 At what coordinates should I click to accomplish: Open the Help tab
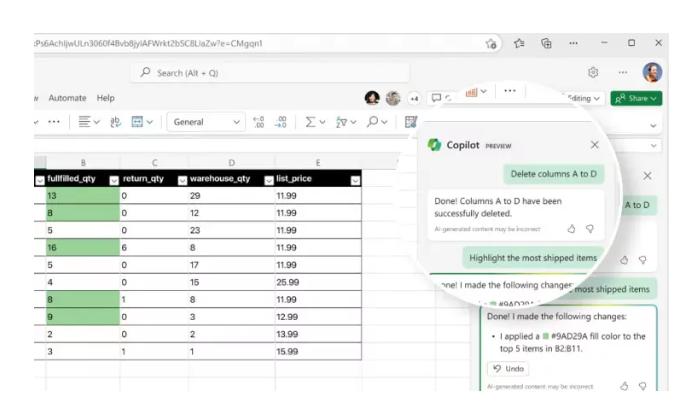tap(106, 98)
